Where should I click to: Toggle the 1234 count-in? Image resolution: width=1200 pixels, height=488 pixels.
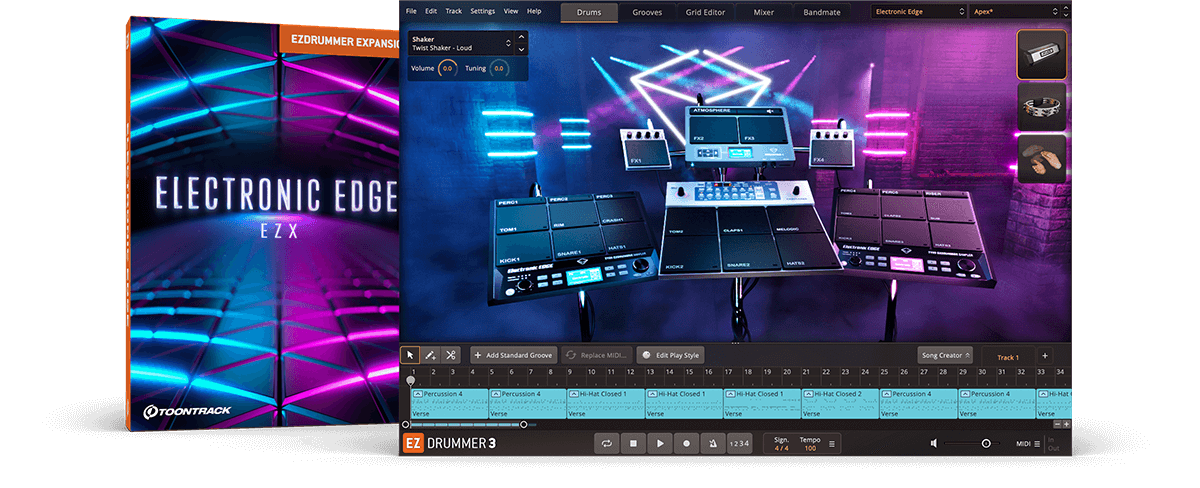[x=738, y=443]
